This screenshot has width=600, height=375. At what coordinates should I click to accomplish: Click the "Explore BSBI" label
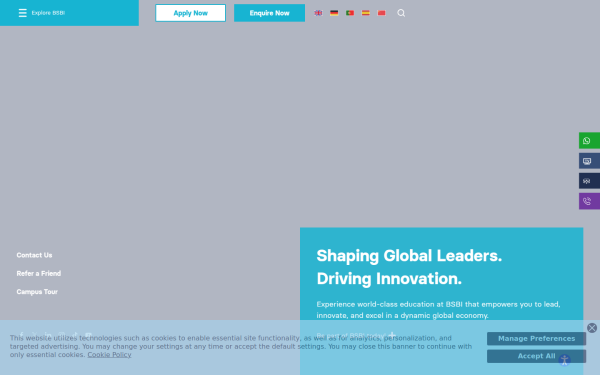point(48,13)
